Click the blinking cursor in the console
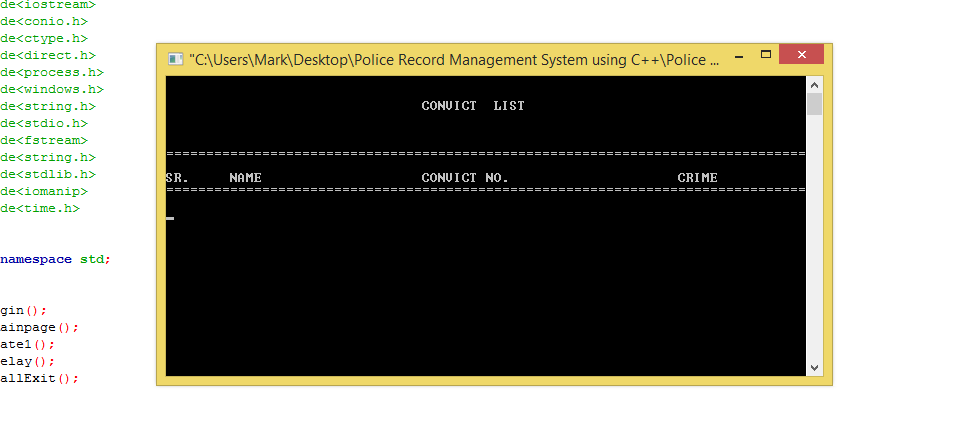 pyautogui.click(x=170, y=218)
